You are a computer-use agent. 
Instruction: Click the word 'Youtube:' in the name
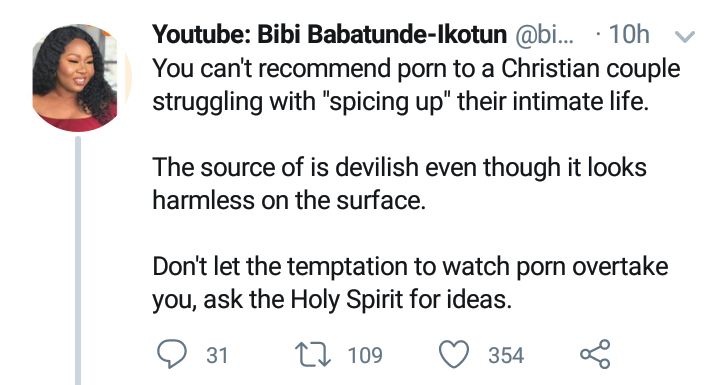pos(201,34)
